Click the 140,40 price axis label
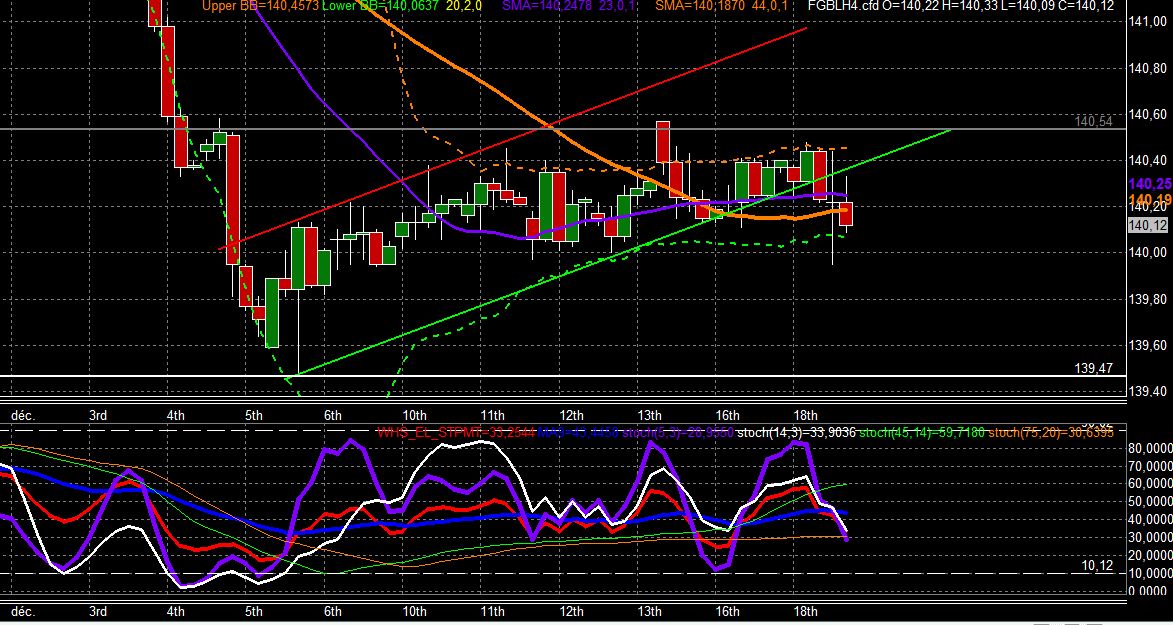The width and height of the screenshot is (1173, 625). tap(1148, 160)
